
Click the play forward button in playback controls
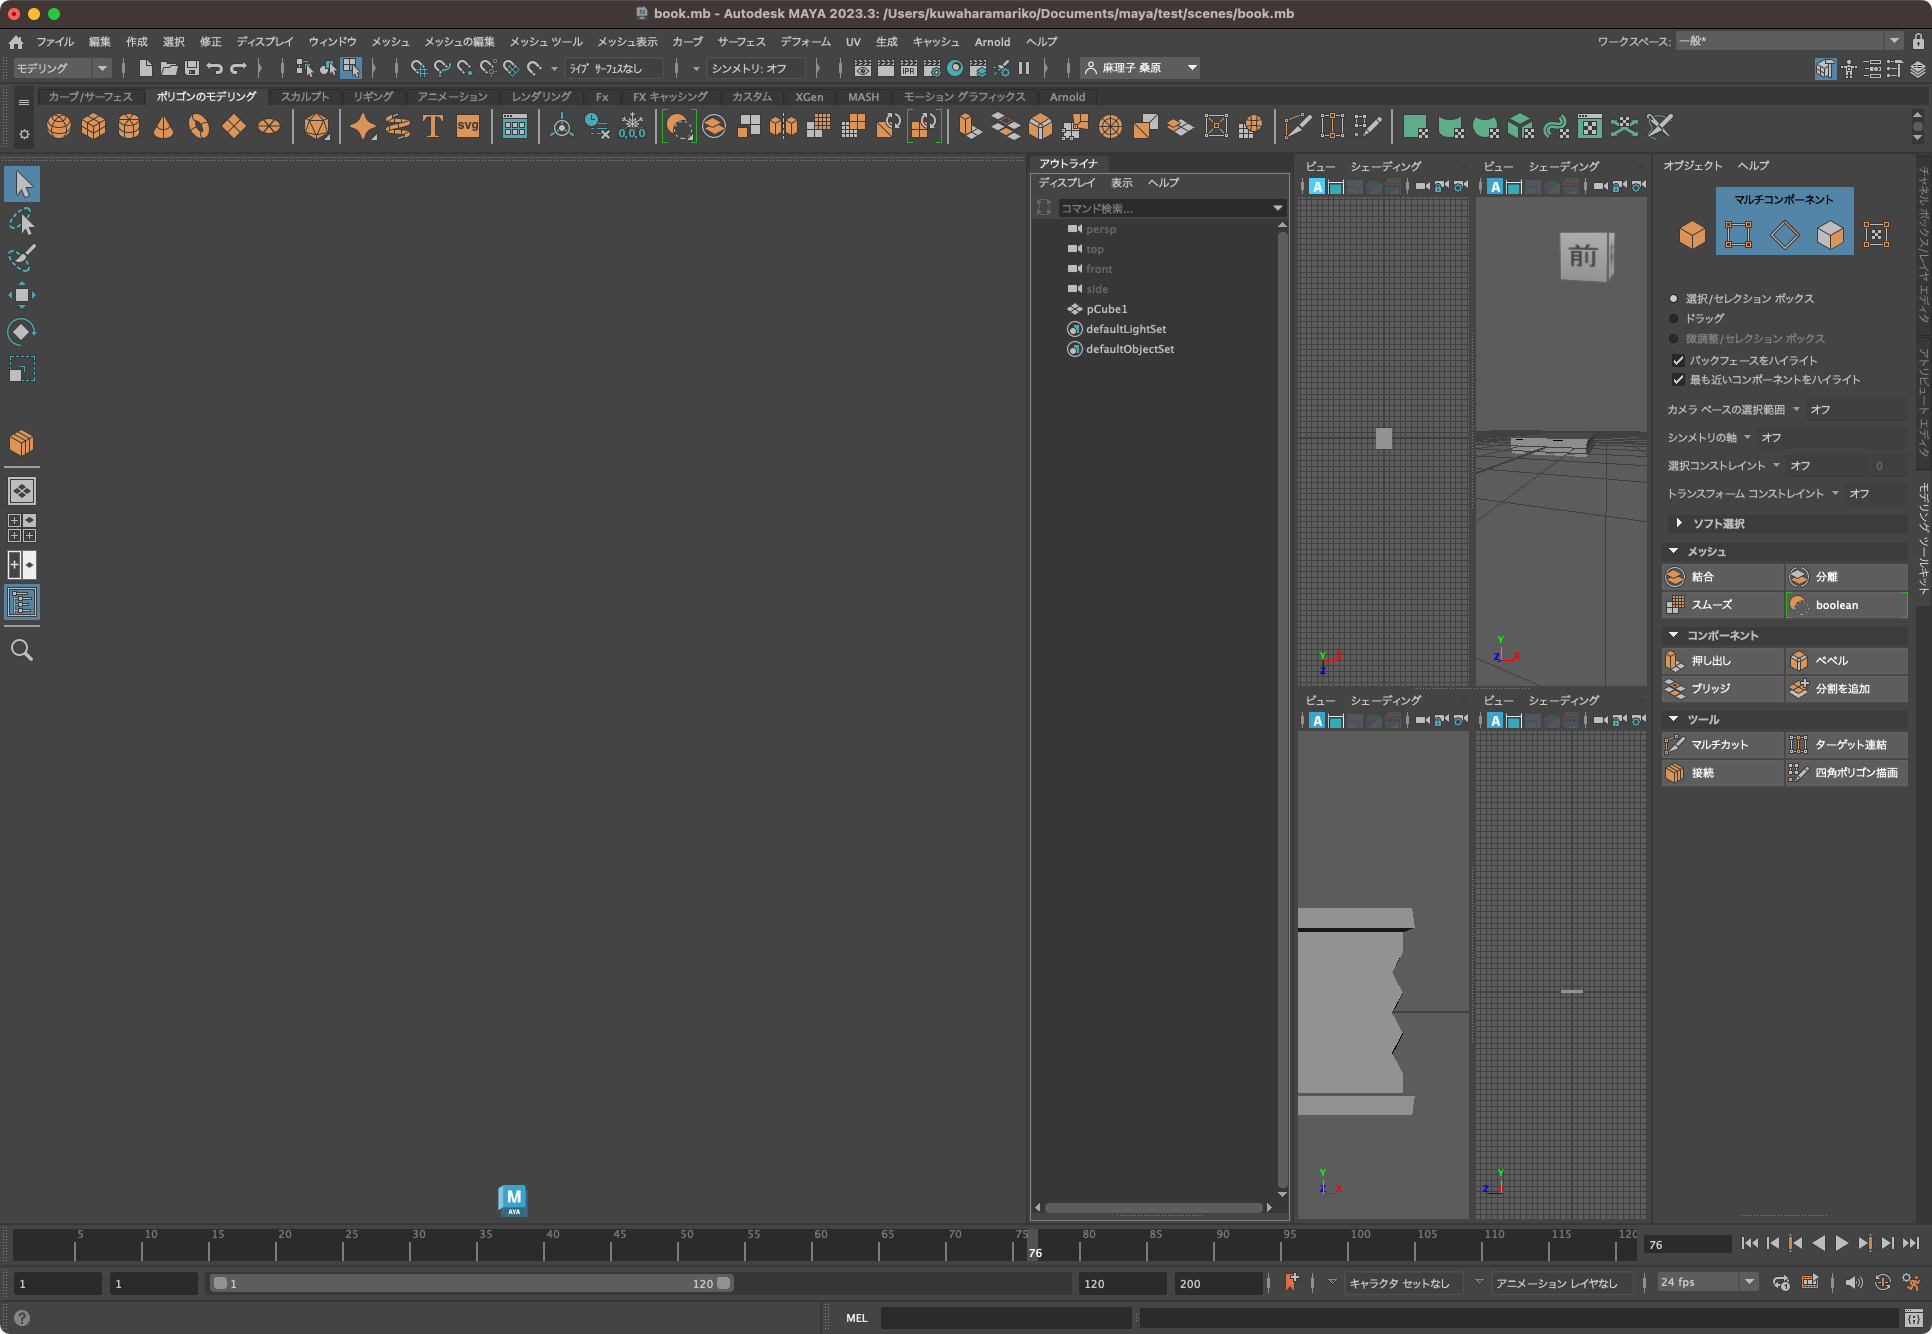pyautogui.click(x=1842, y=1243)
